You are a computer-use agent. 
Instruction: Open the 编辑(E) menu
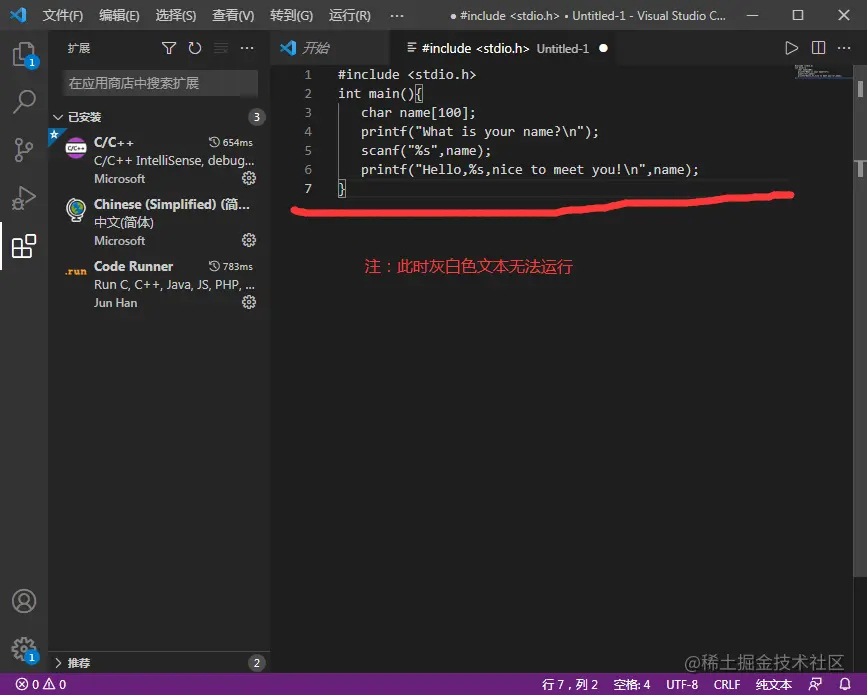[x=119, y=15]
